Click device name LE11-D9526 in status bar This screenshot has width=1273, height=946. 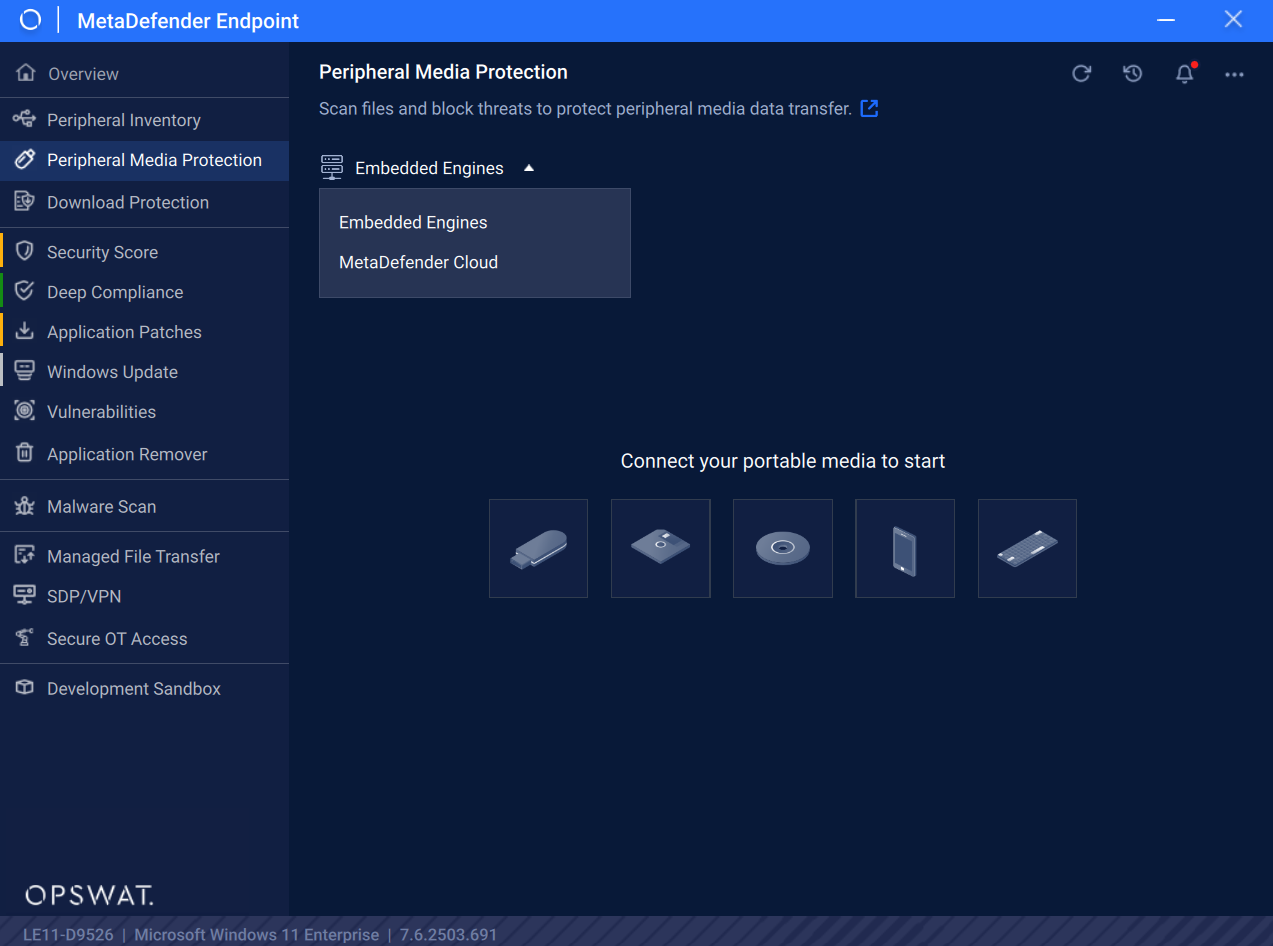(x=68, y=935)
